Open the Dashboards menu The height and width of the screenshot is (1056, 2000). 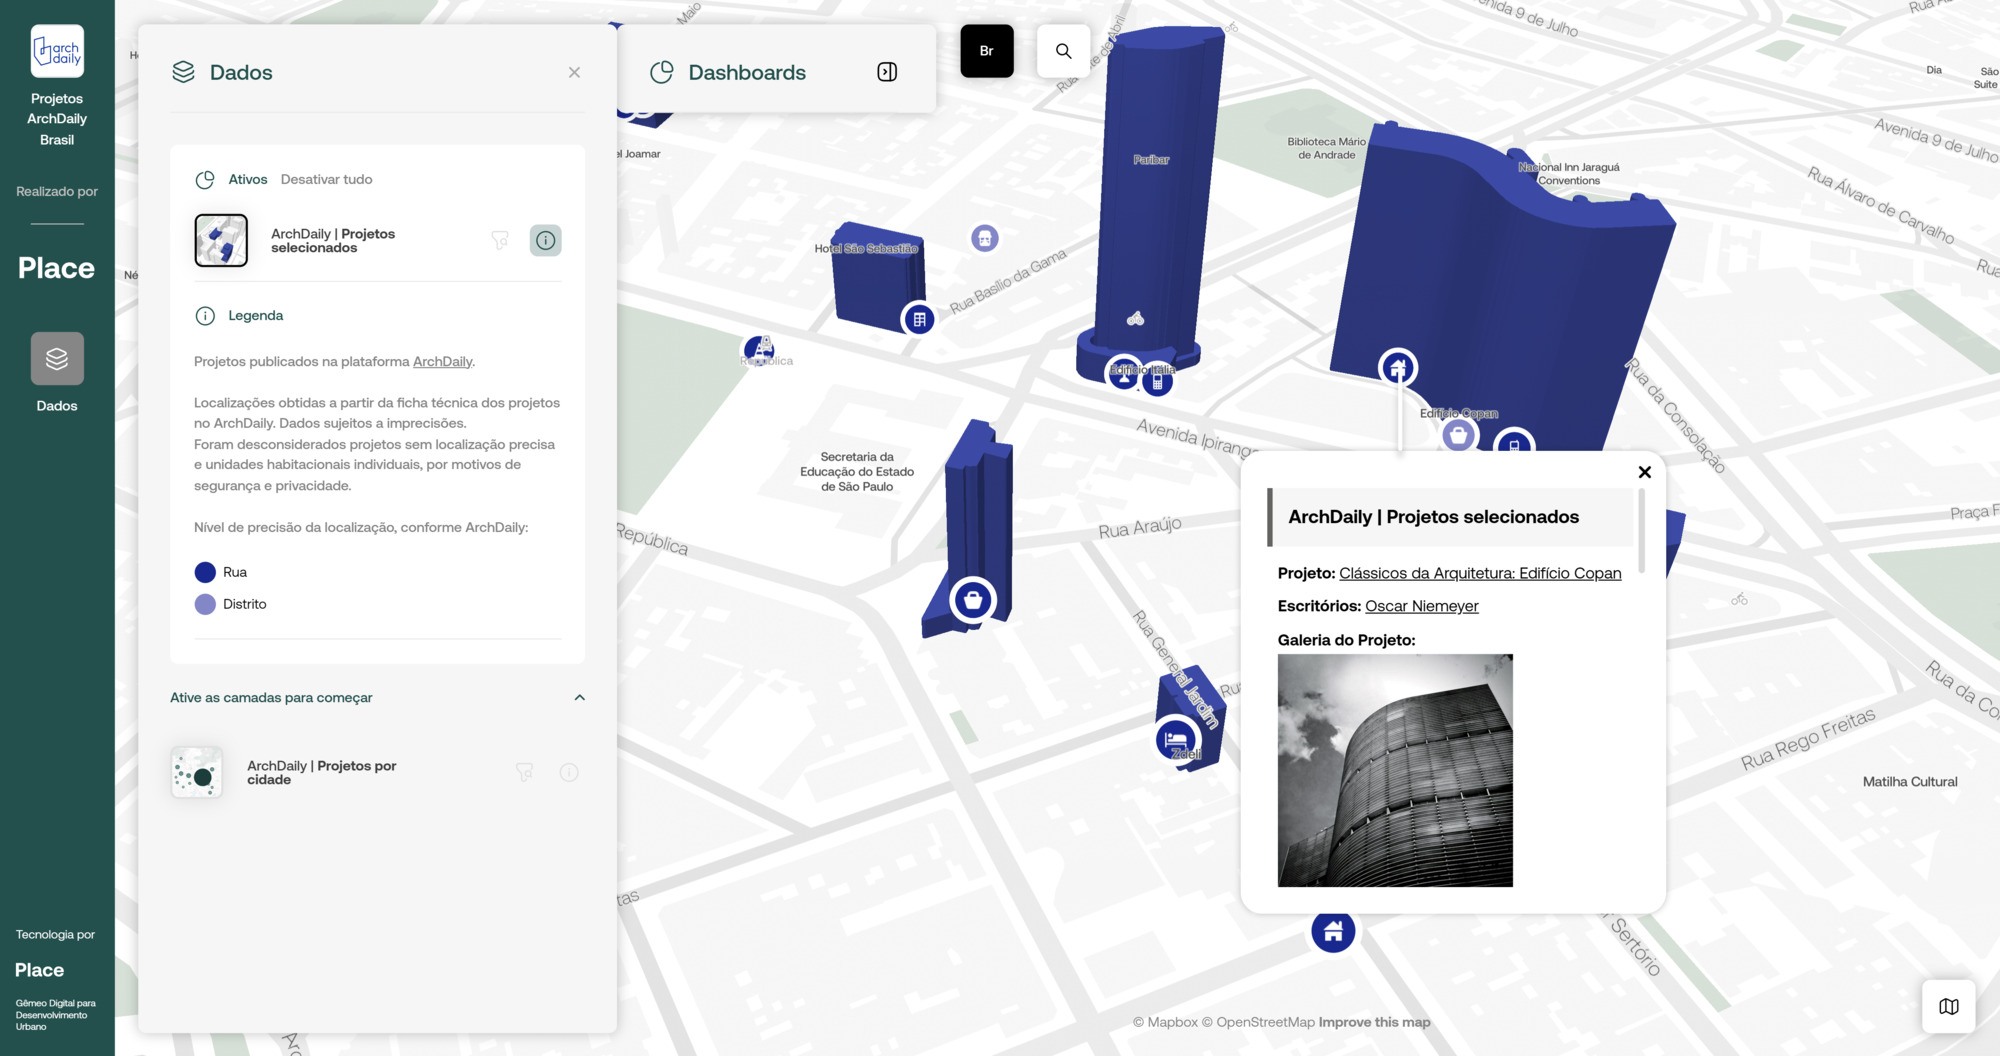746,71
